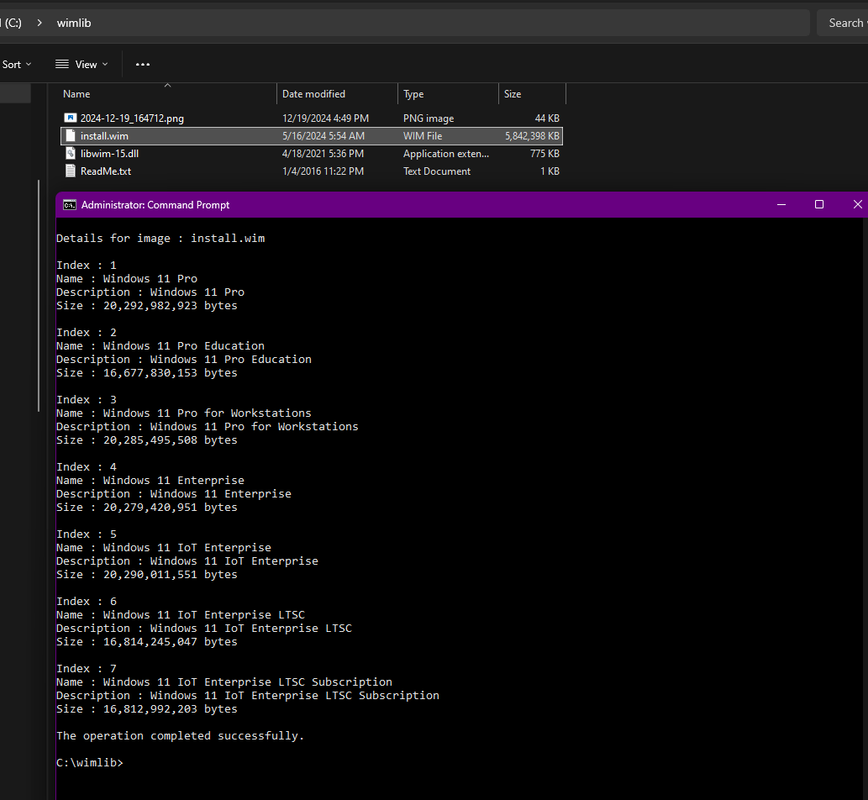This screenshot has height=800, width=868.
Task: Click the 4/18/2021 5:36 PM date cell
Action: pyautogui.click(x=323, y=154)
